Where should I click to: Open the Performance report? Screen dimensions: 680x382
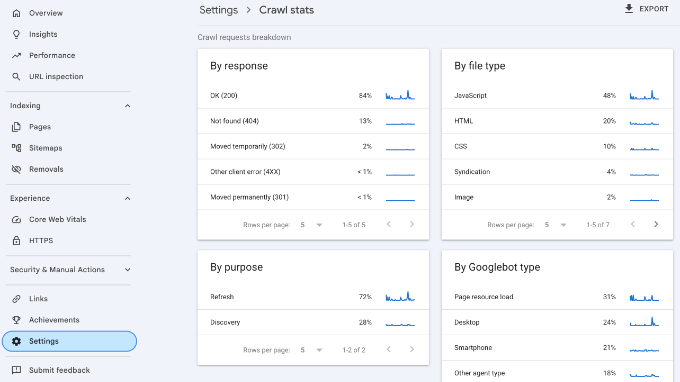69,56
